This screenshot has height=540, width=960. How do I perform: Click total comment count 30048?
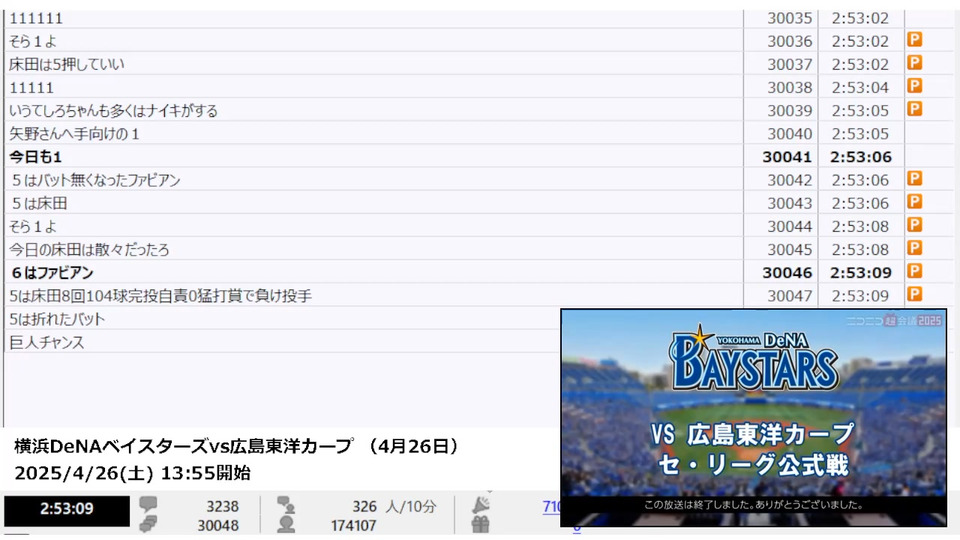point(218,525)
